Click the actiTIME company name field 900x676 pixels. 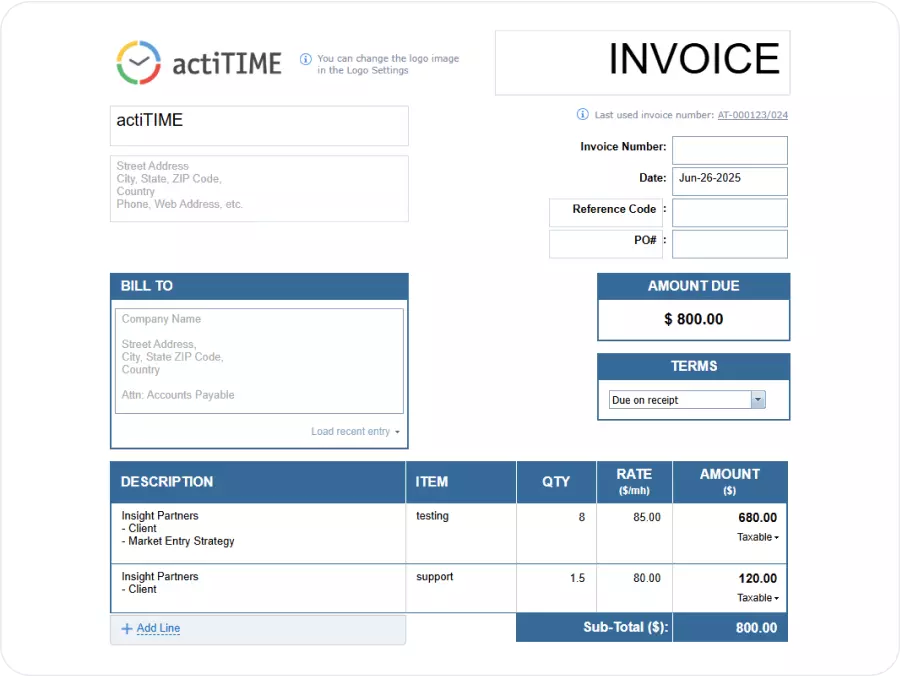[259, 125]
